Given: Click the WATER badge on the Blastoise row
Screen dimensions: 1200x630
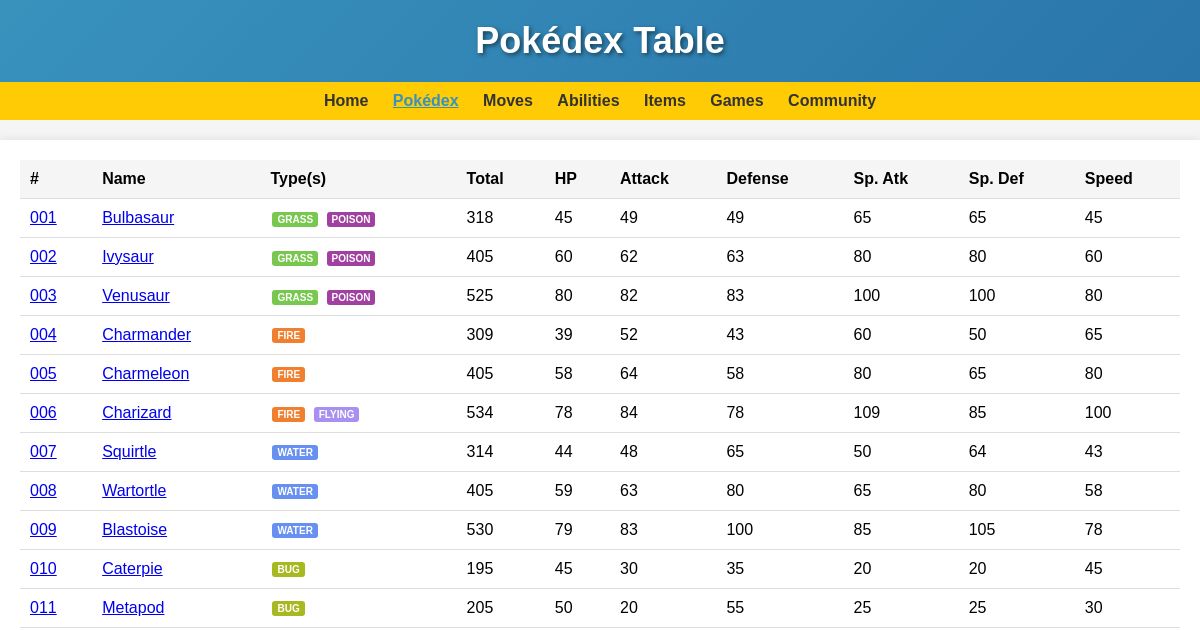Looking at the screenshot, I should (x=295, y=530).
